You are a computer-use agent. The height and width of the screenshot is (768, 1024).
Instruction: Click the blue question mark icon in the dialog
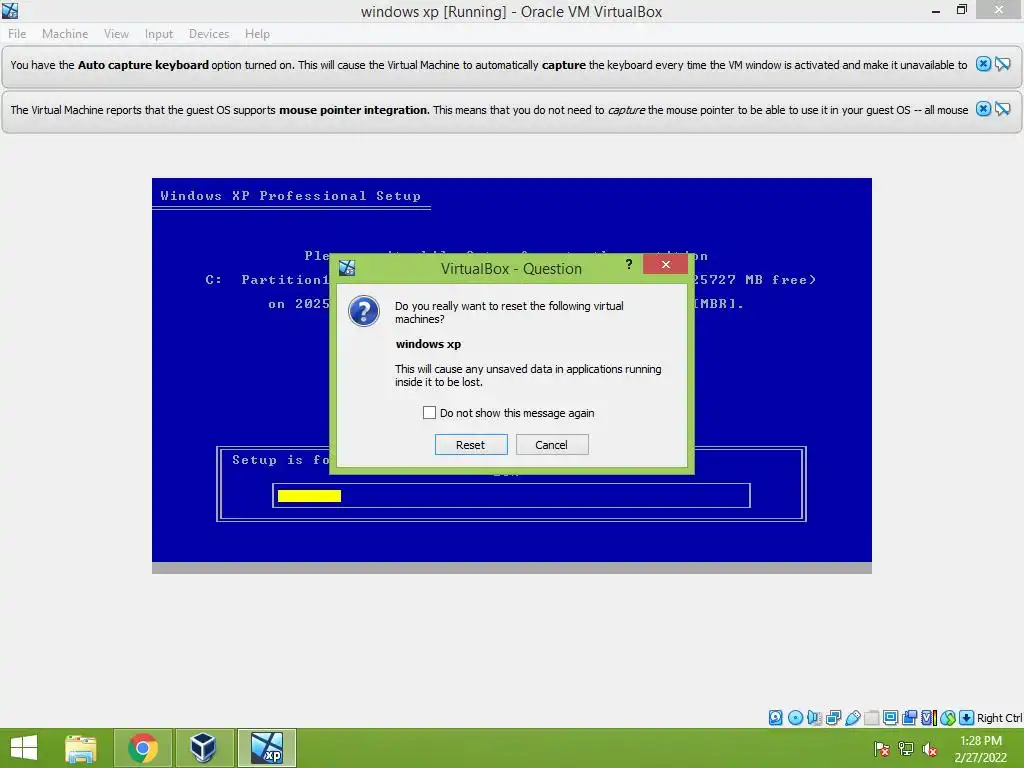(x=364, y=311)
